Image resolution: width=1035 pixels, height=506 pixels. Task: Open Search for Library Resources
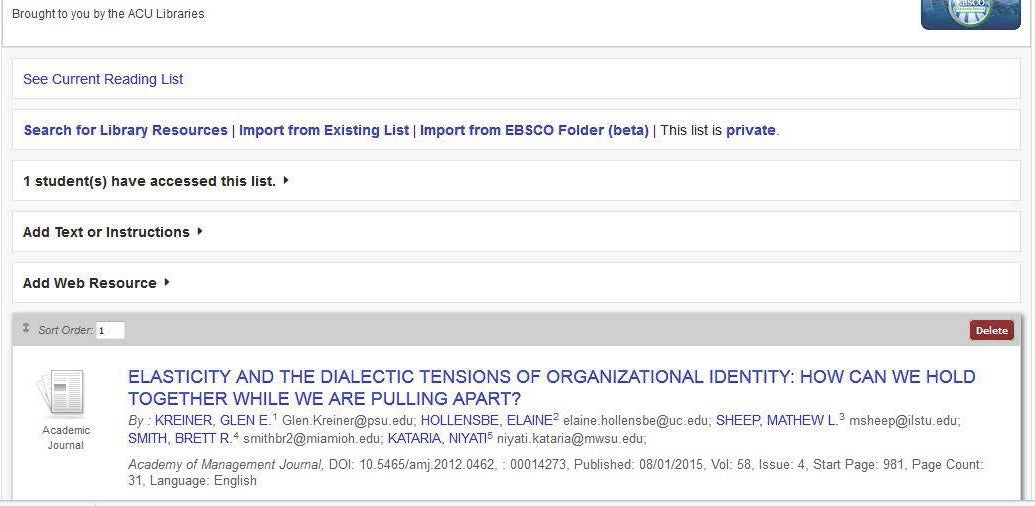pyautogui.click(x=125, y=130)
